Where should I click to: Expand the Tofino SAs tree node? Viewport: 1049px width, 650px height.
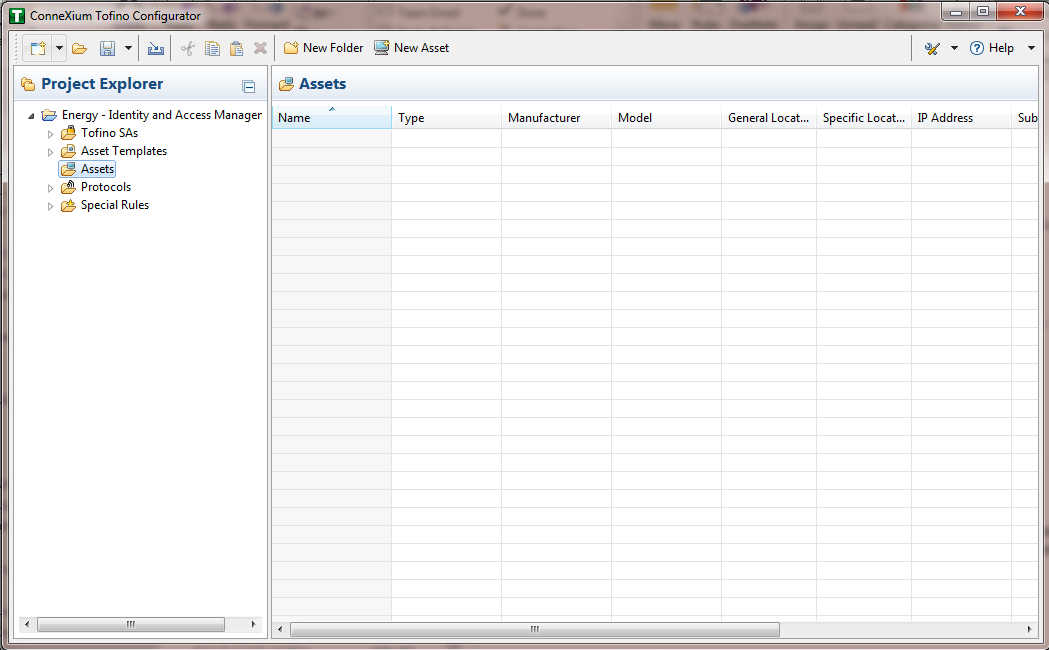[50, 134]
